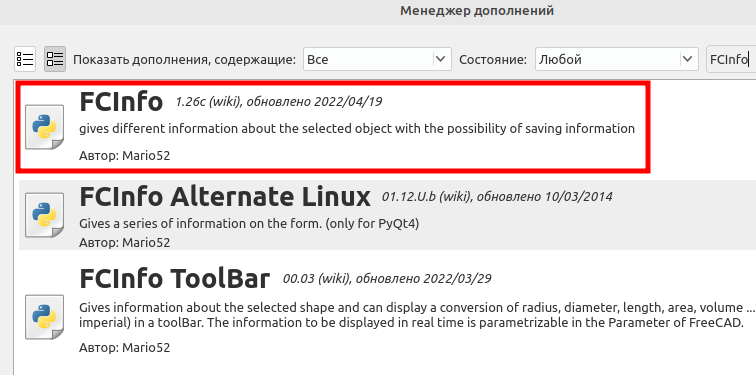Click version text '00.03 (wiki)'

[x=316, y=279]
